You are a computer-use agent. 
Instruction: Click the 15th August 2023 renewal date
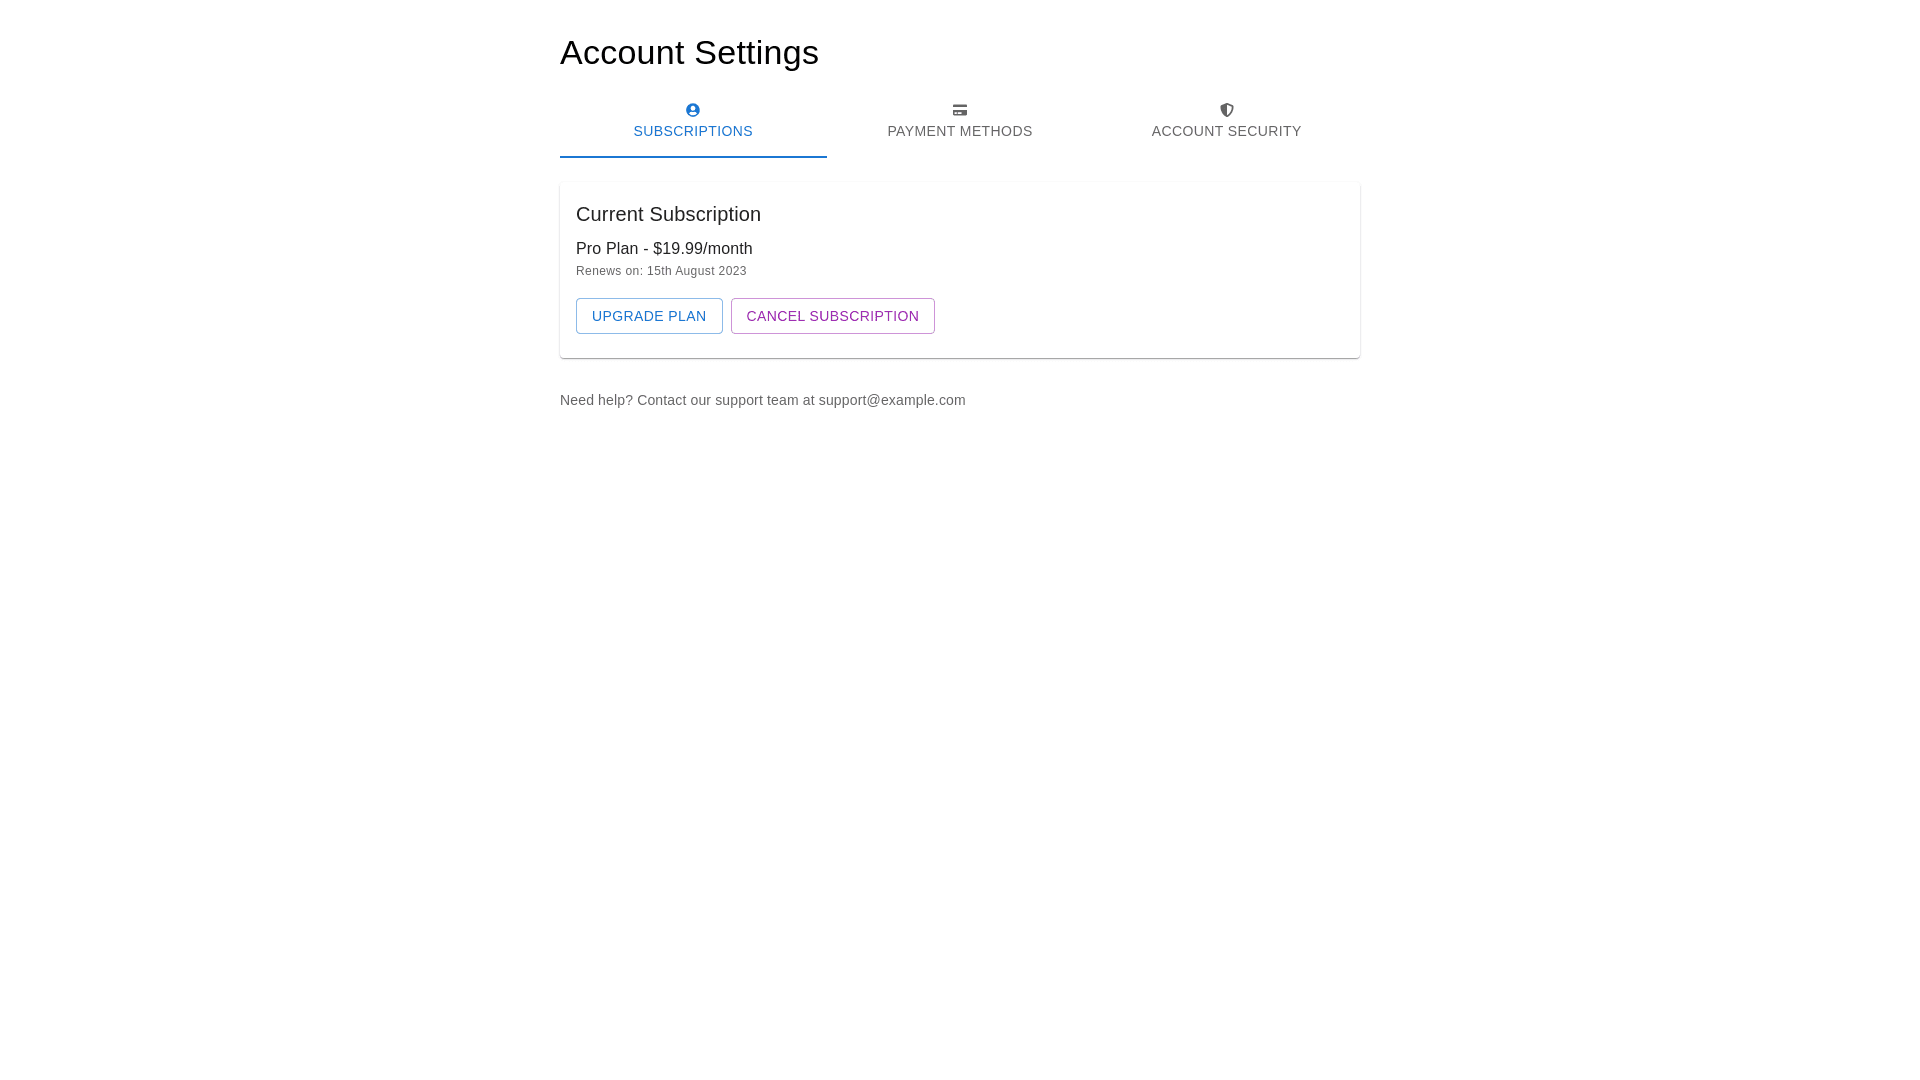(697, 271)
